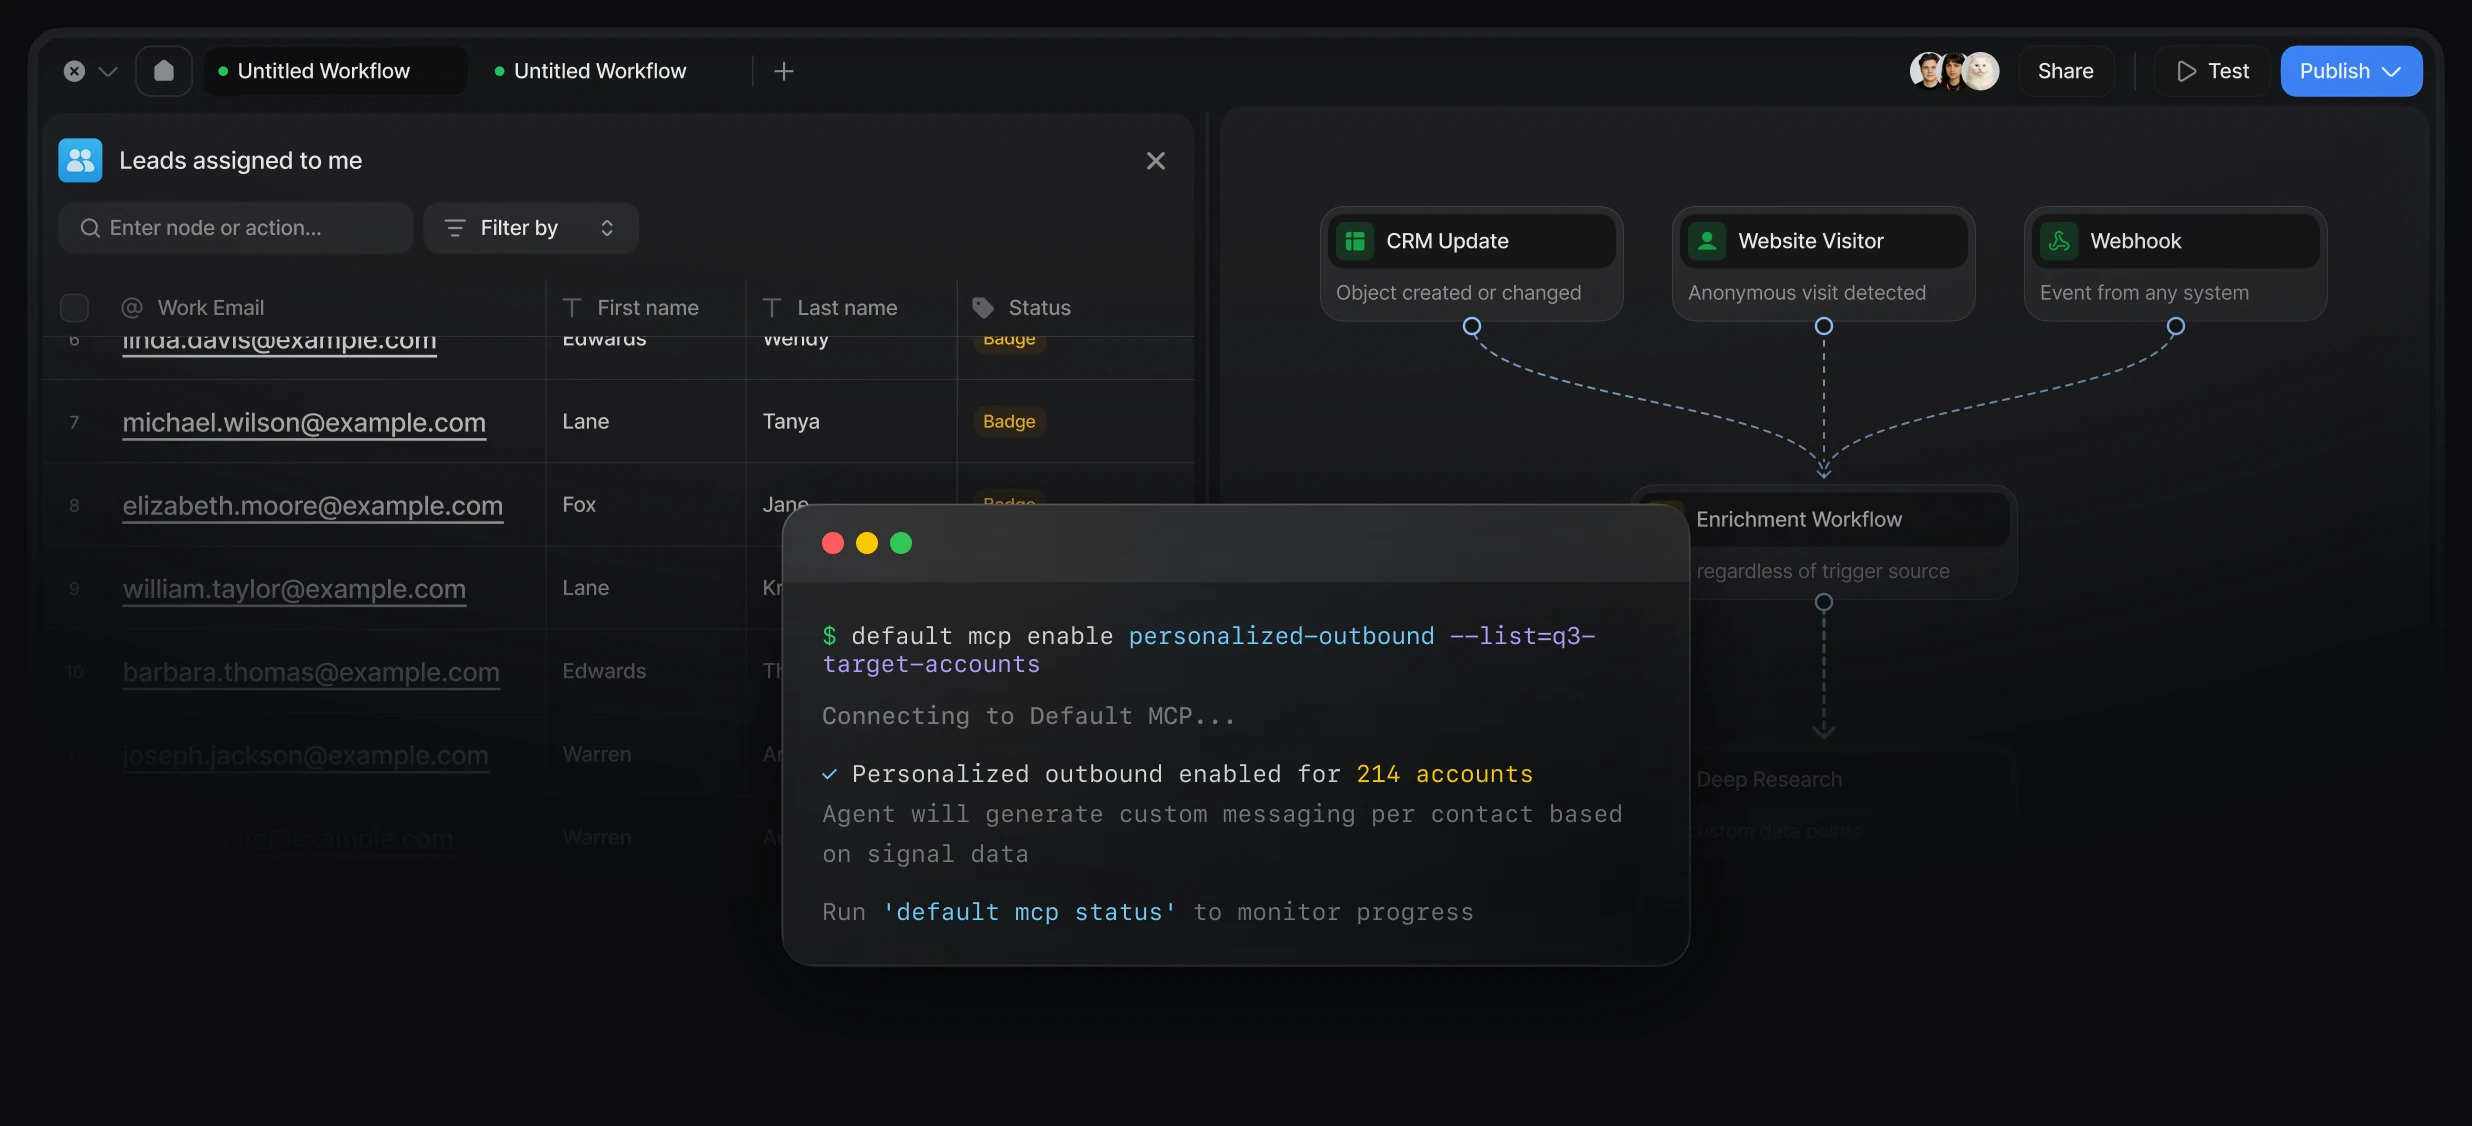This screenshot has height=1126, width=2472.
Task: Open michael.wilson@example.com email link
Action: coord(304,422)
